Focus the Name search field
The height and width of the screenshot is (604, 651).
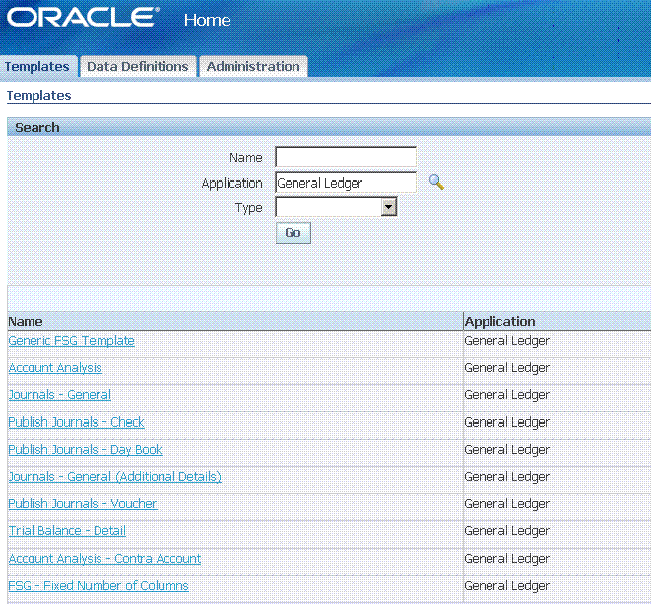(345, 157)
